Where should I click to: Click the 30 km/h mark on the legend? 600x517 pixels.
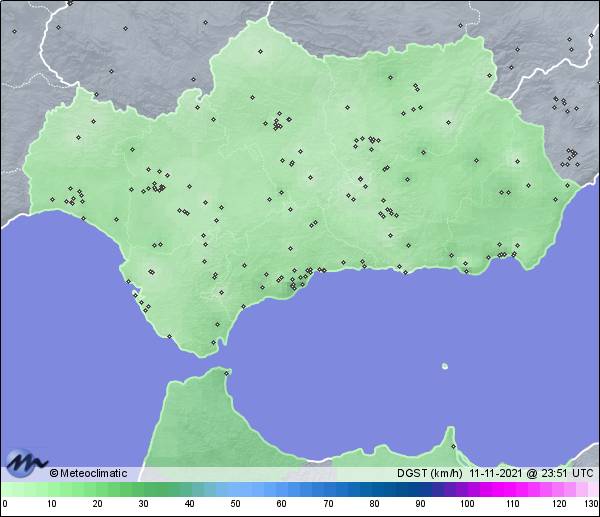tap(143, 503)
